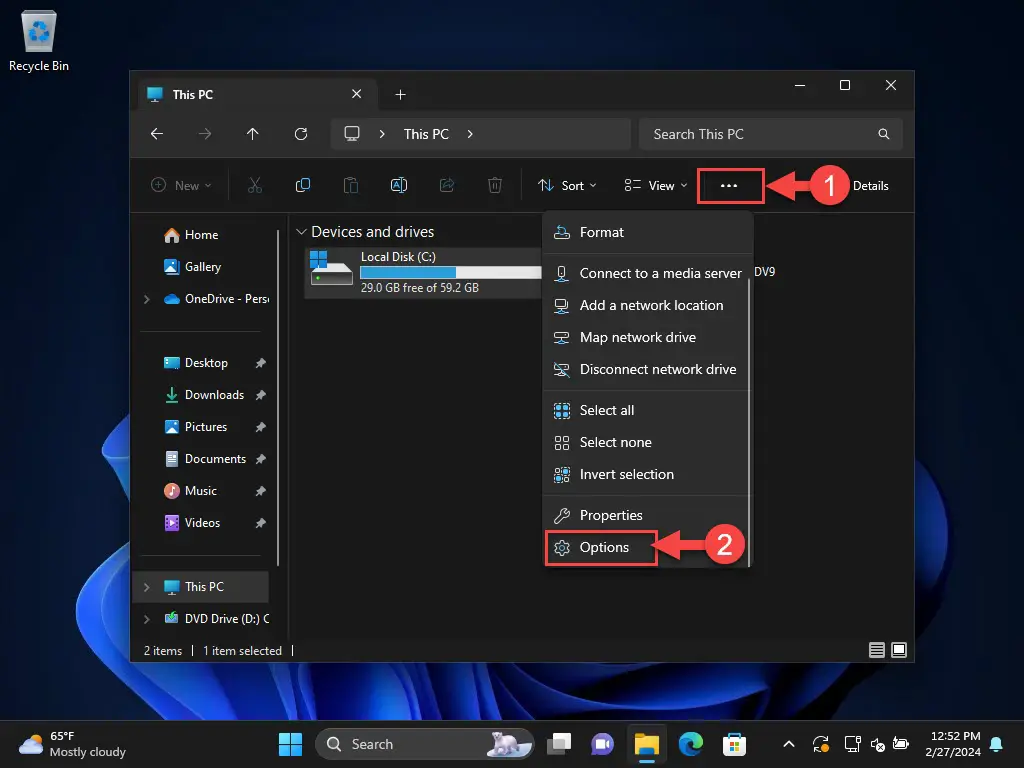
Task: Click the Paste toolbar icon
Action: coord(351,185)
